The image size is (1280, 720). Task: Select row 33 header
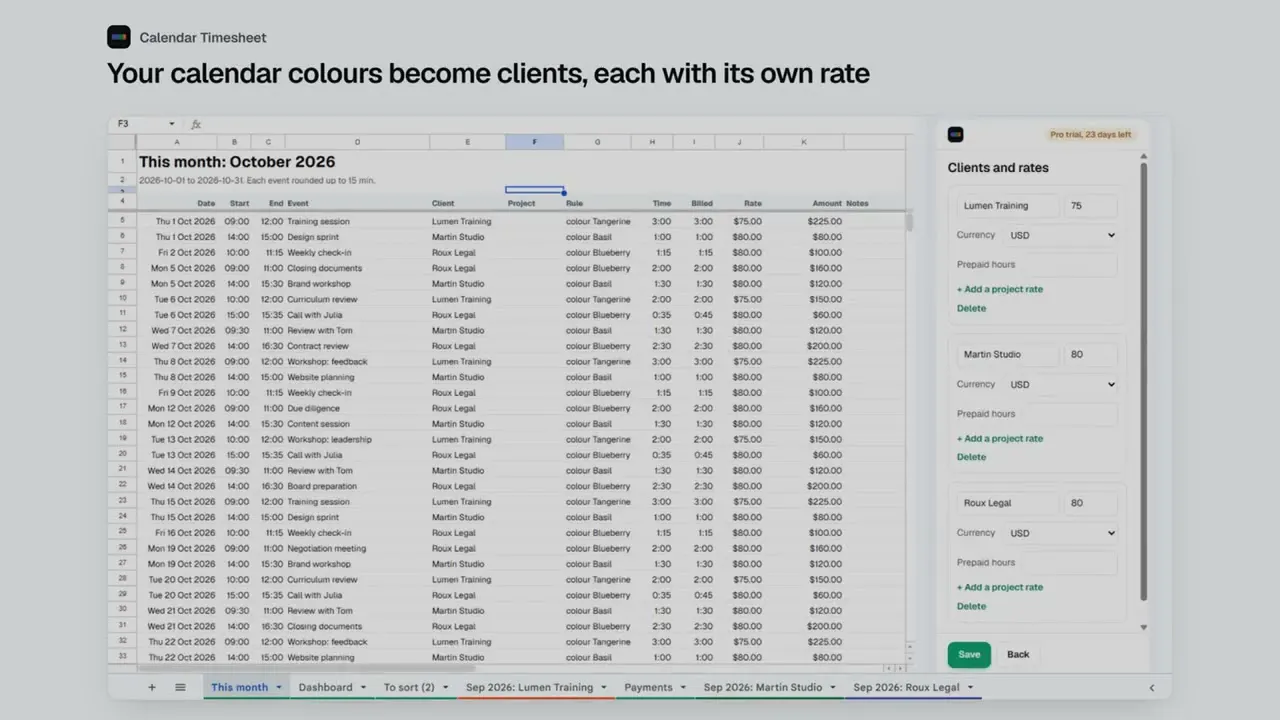[x=122, y=657]
